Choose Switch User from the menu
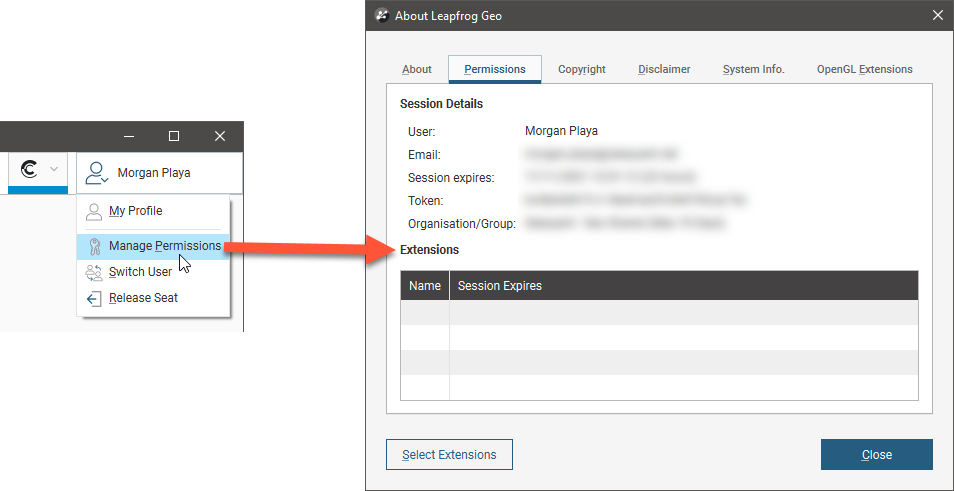 (140, 272)
